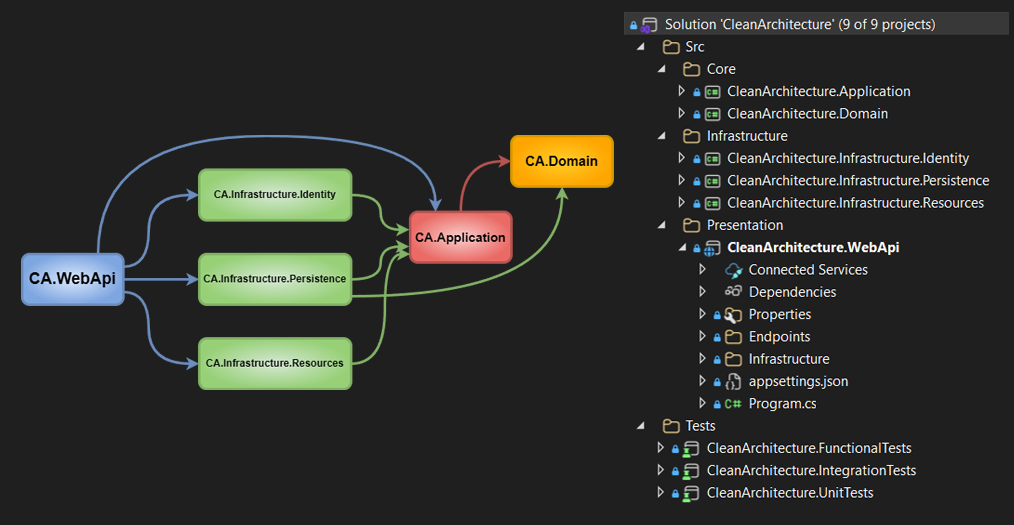Click the CleanArchitecture.FunctionalTests test project icon
The height and width of the screenshot is (525, 1014).
pos(691,449)
